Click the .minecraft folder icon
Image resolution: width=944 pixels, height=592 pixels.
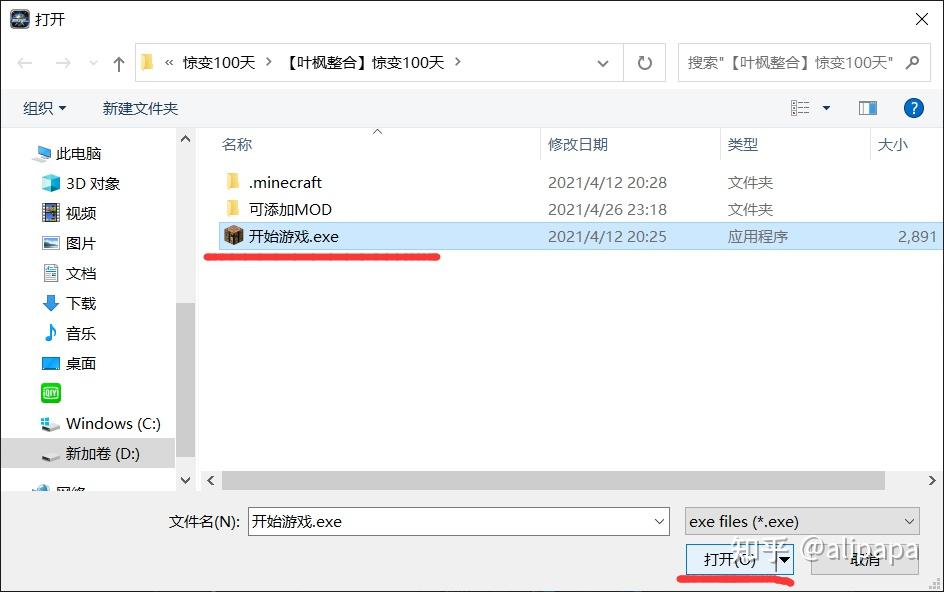click(232, 181)
